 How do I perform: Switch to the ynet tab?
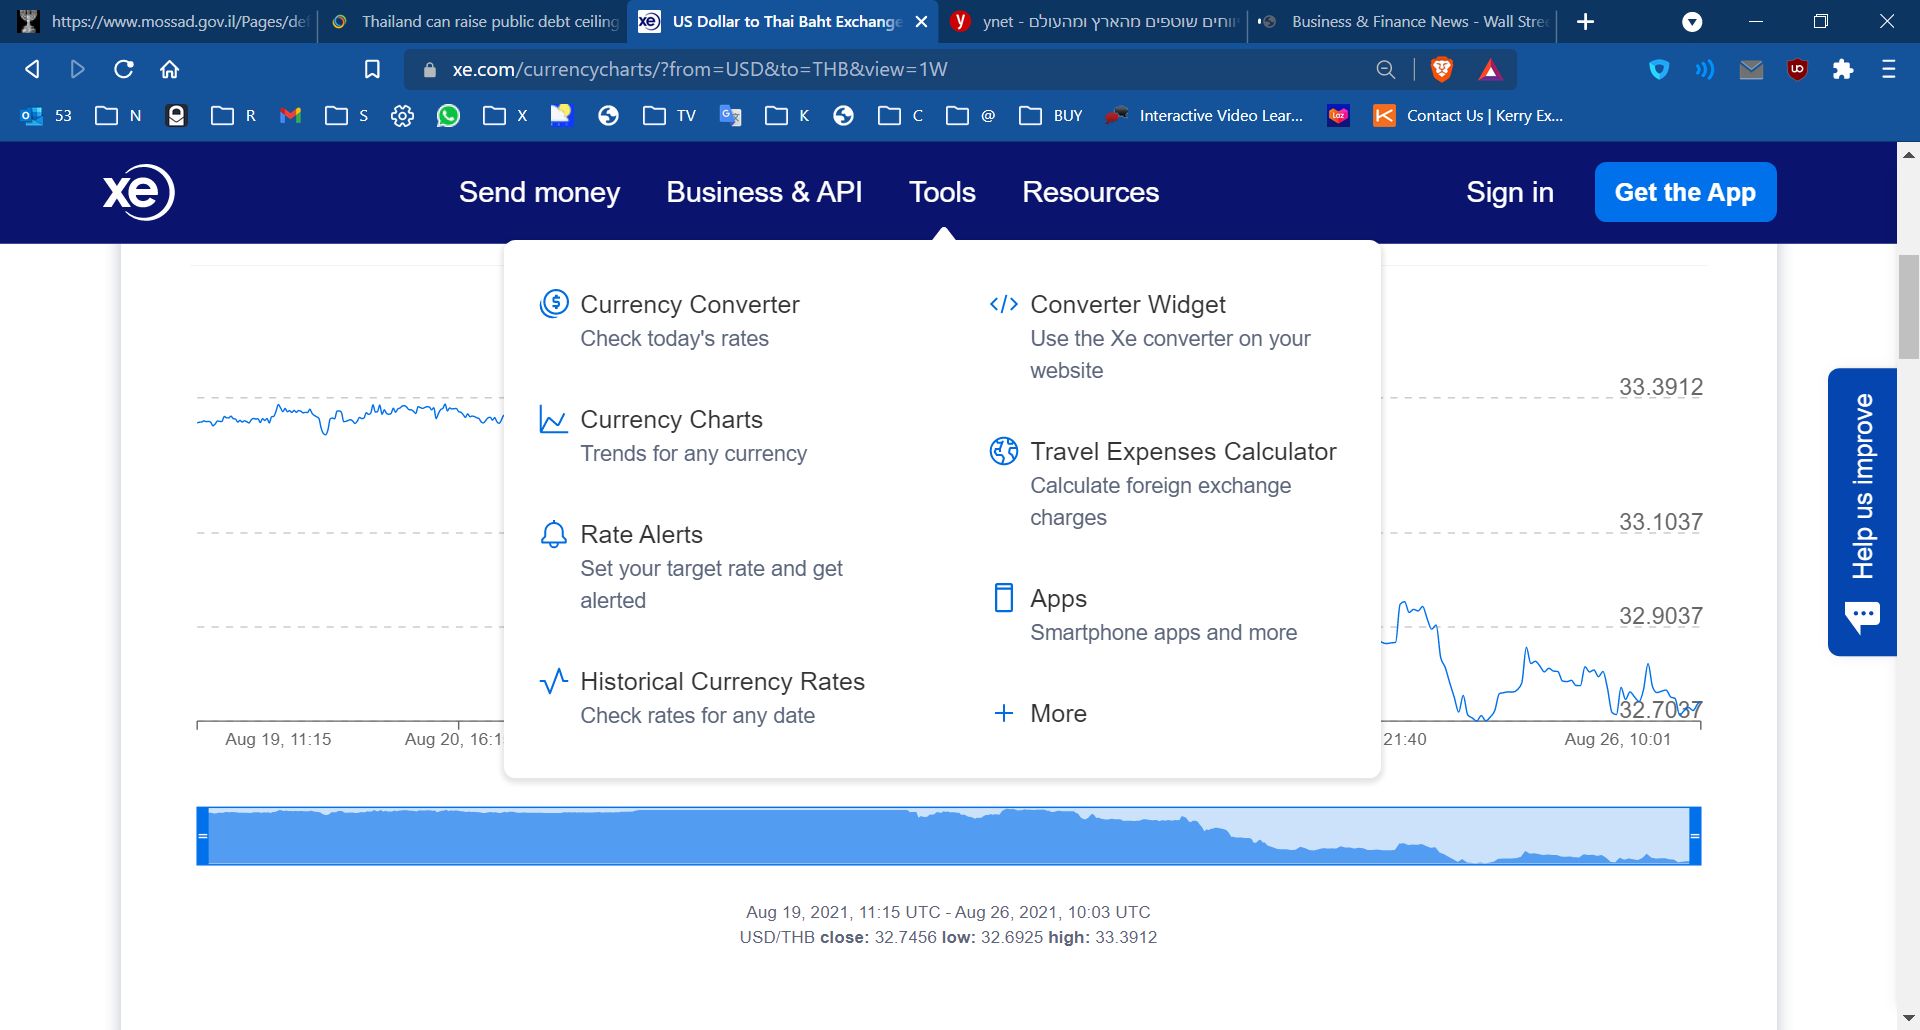[x=1093, y=21]
